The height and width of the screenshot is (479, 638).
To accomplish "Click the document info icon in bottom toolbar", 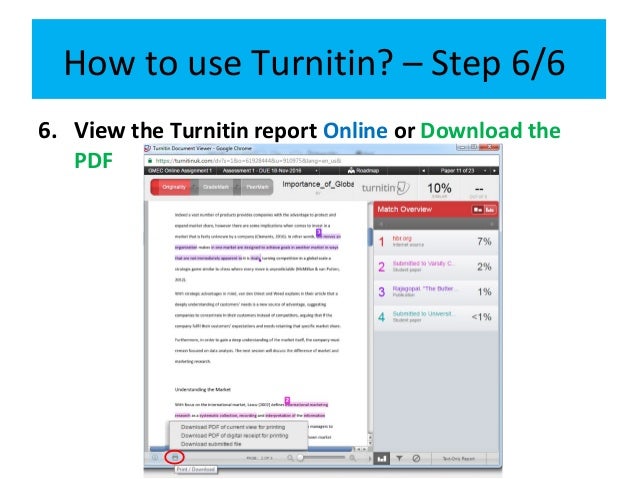I will (155, 458).
